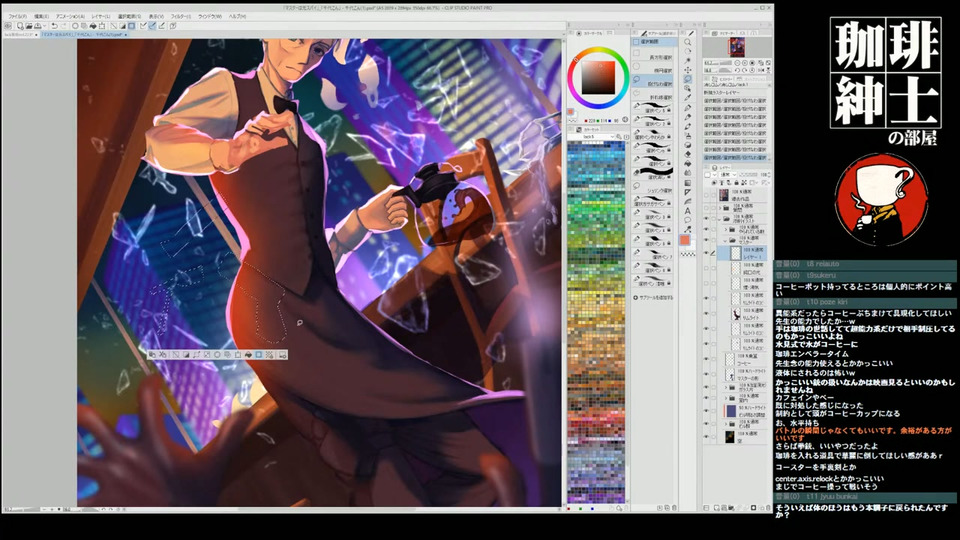Click サブツールを追加する button
The image size is (960, 540).
coord(656,297)
